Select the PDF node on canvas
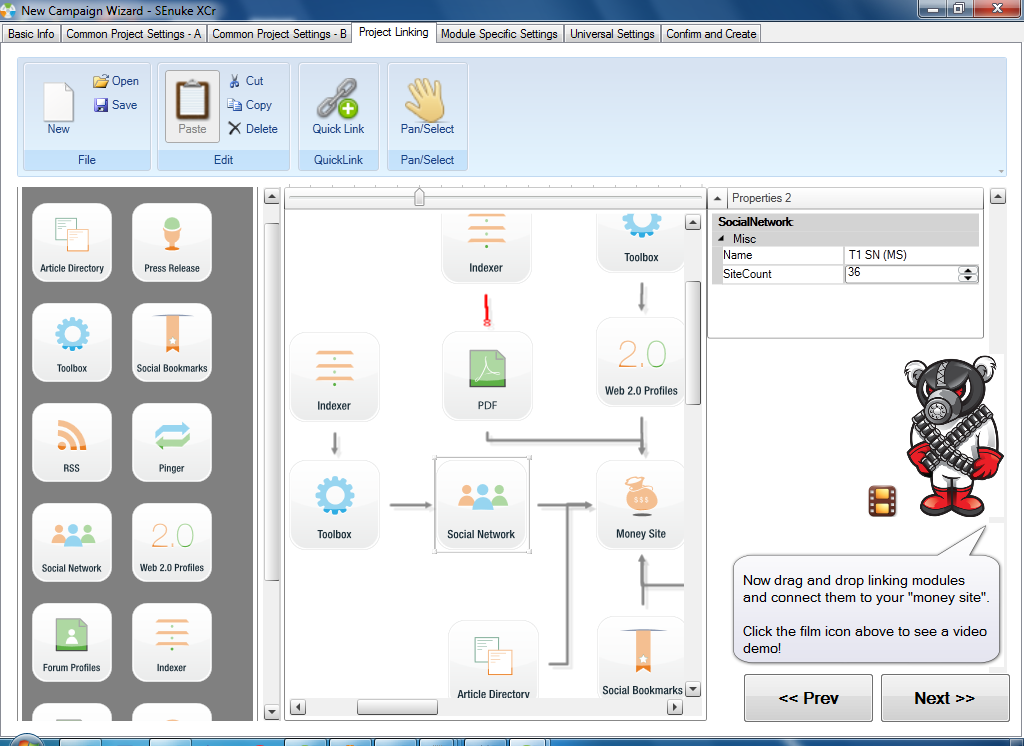Viewport: 1024px width, 746px height. [487, 376]
